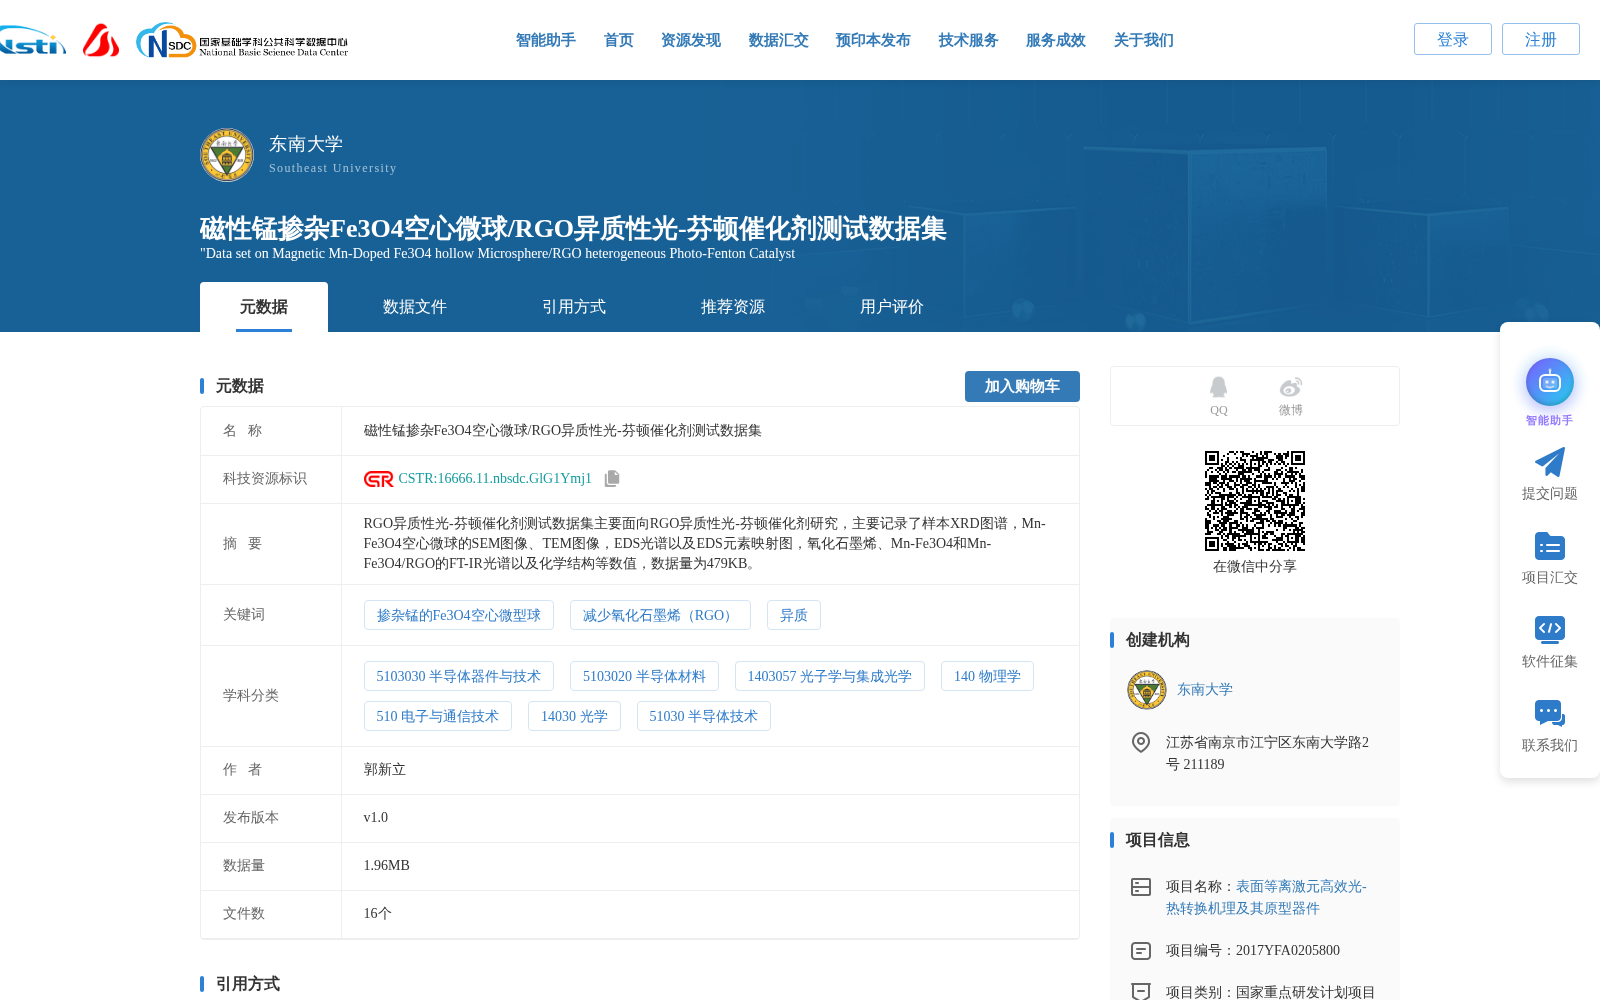Copy the CSTR identifier with copy icon

tap(612, 479)
